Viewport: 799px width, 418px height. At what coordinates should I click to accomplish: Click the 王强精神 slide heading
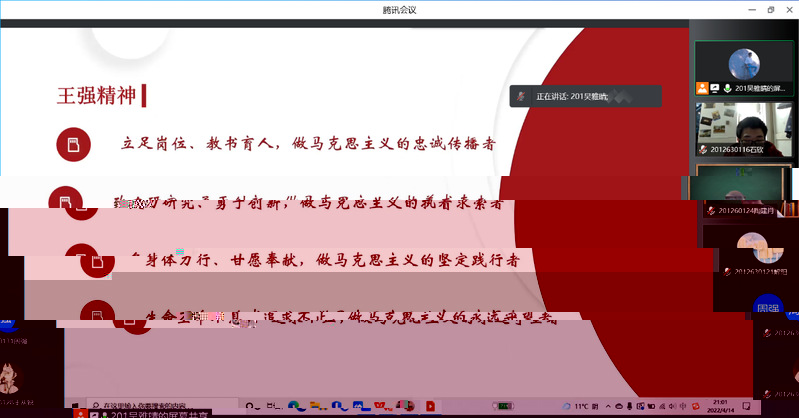coord(96,97)
